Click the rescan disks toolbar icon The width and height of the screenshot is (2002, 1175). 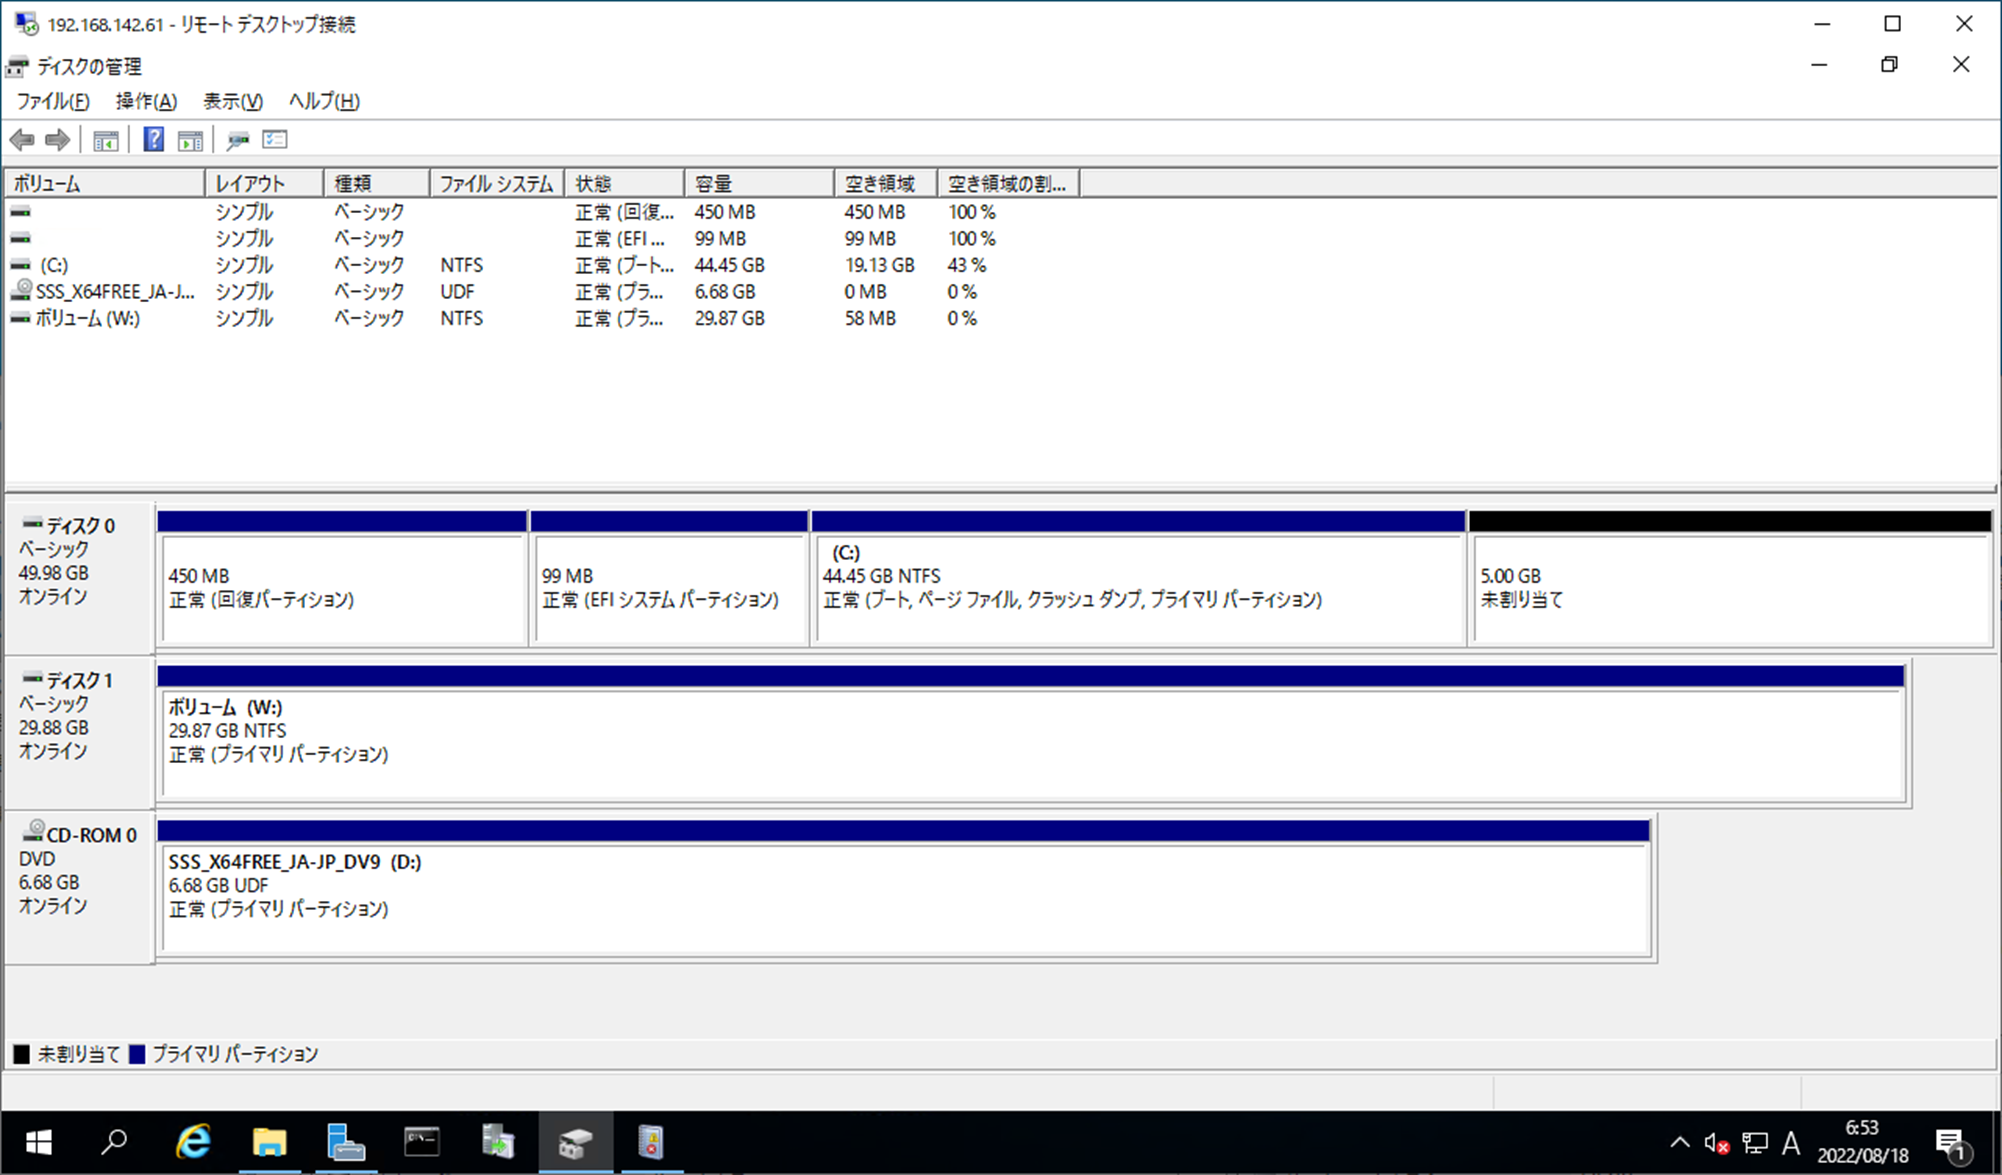coord(237,140)
